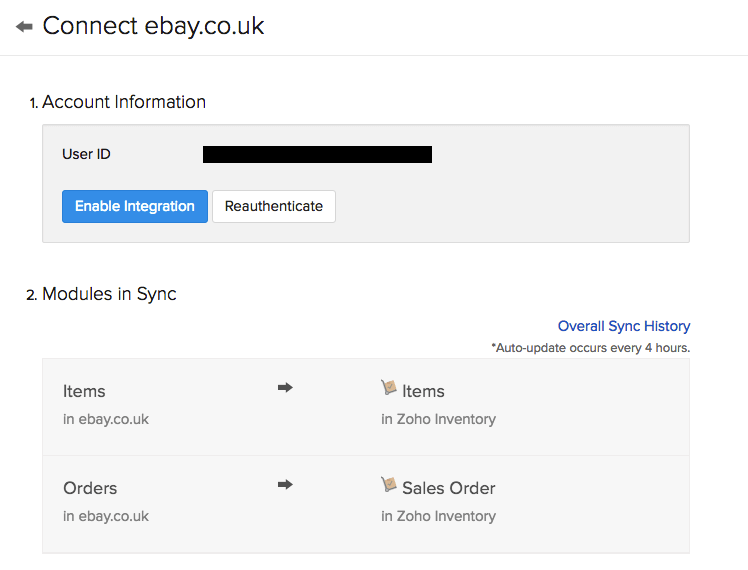Image resolution: width=748 pixels, height=570 pixels.
Task: Click the sync arrow in the Orders row
Action: pyautogui.click(x=285, y=485)
